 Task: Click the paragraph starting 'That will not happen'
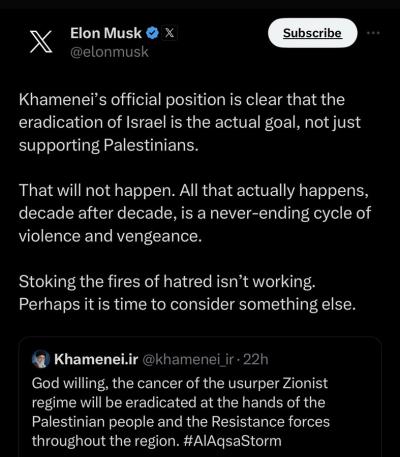pyautogui.click(x=195, y=213)
